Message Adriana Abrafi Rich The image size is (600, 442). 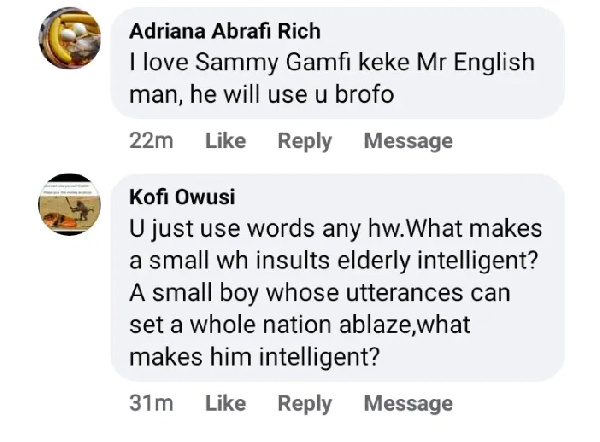coord(408,141)
